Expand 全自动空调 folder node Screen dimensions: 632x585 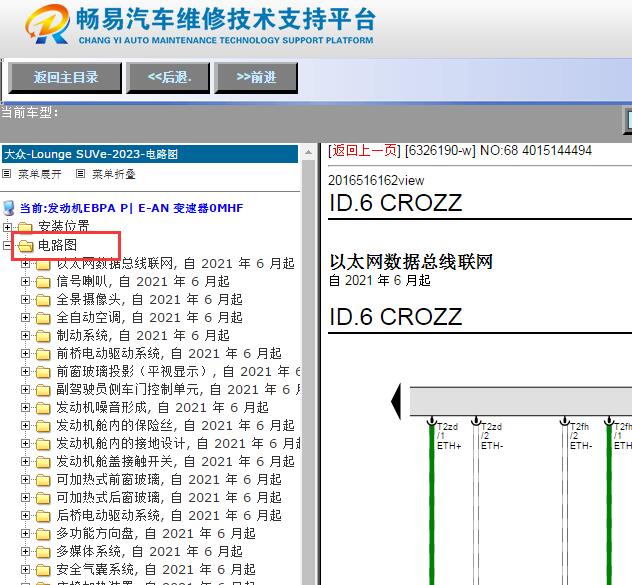(x=25, y=318)
